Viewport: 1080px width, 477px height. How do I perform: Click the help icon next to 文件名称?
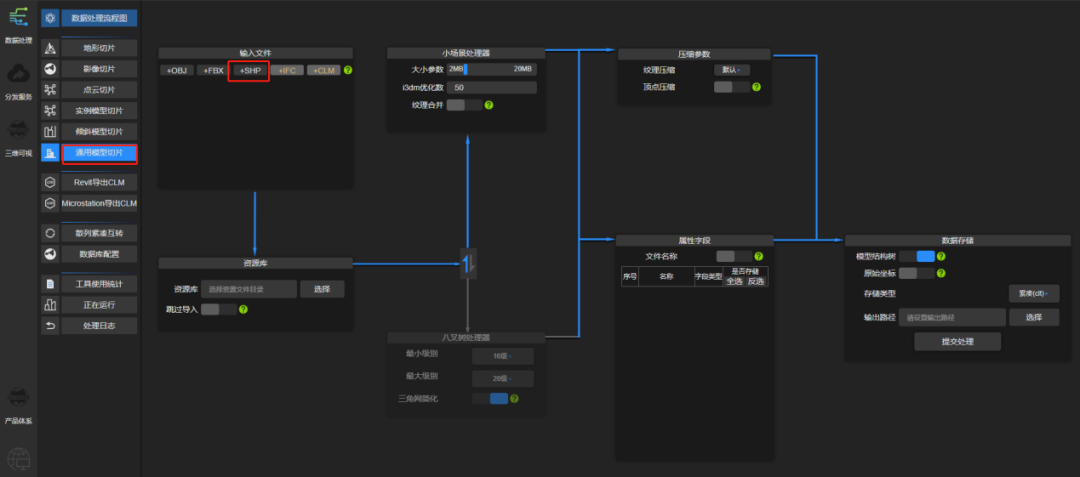click(x=758, y=256)
